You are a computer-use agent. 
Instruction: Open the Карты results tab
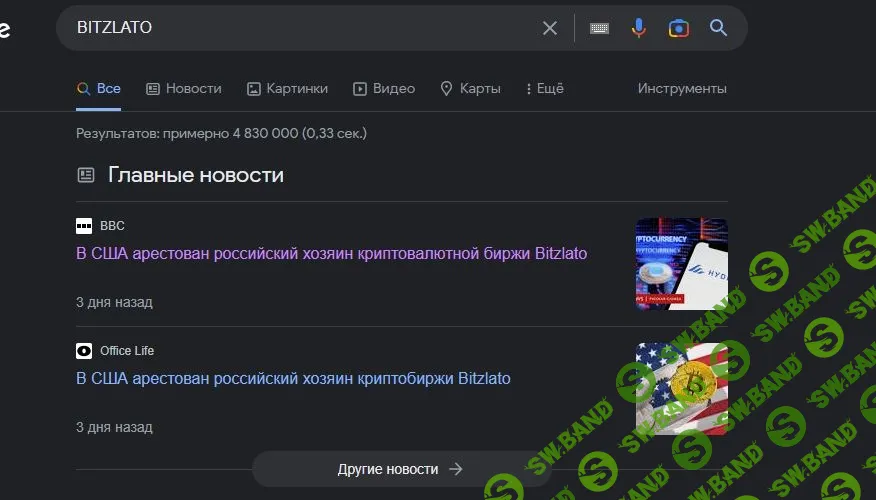pos(470,88)
